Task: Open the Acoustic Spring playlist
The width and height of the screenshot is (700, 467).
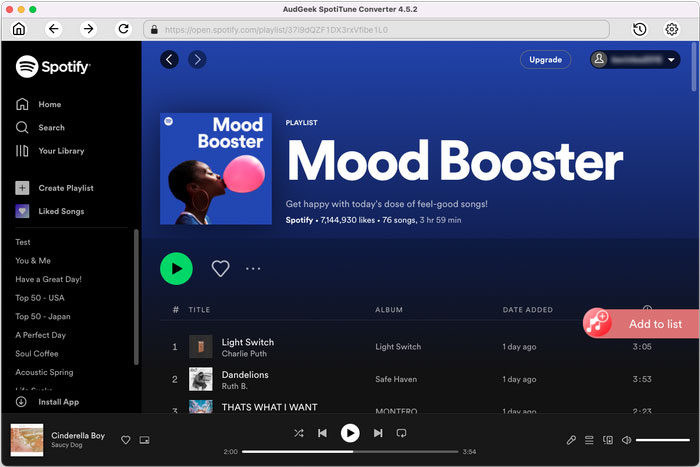Action: tap(44, 372)
